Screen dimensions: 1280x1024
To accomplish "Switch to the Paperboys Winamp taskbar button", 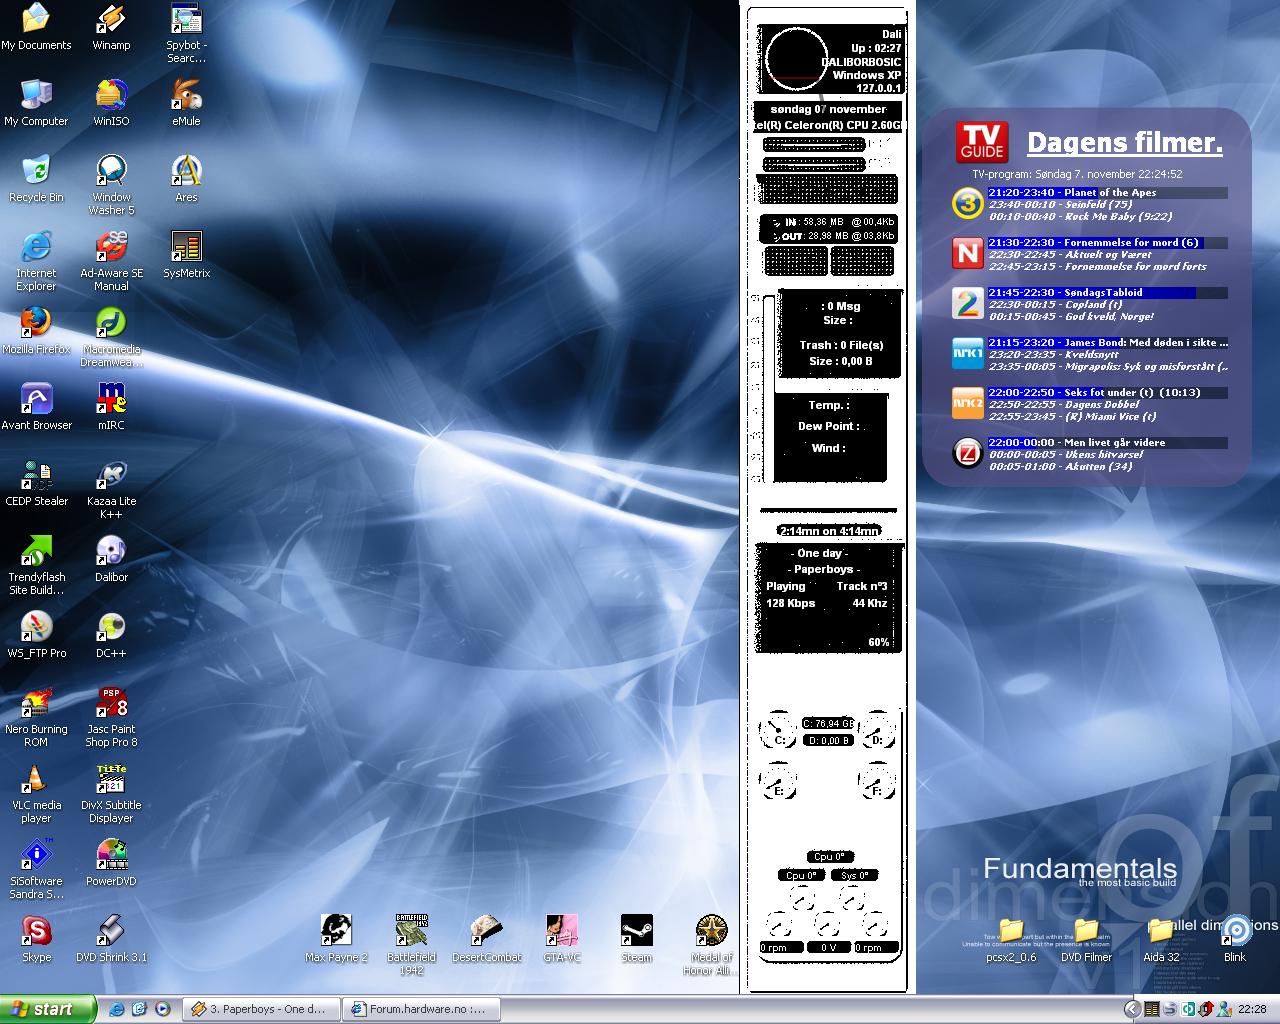I will point(262,1009).
